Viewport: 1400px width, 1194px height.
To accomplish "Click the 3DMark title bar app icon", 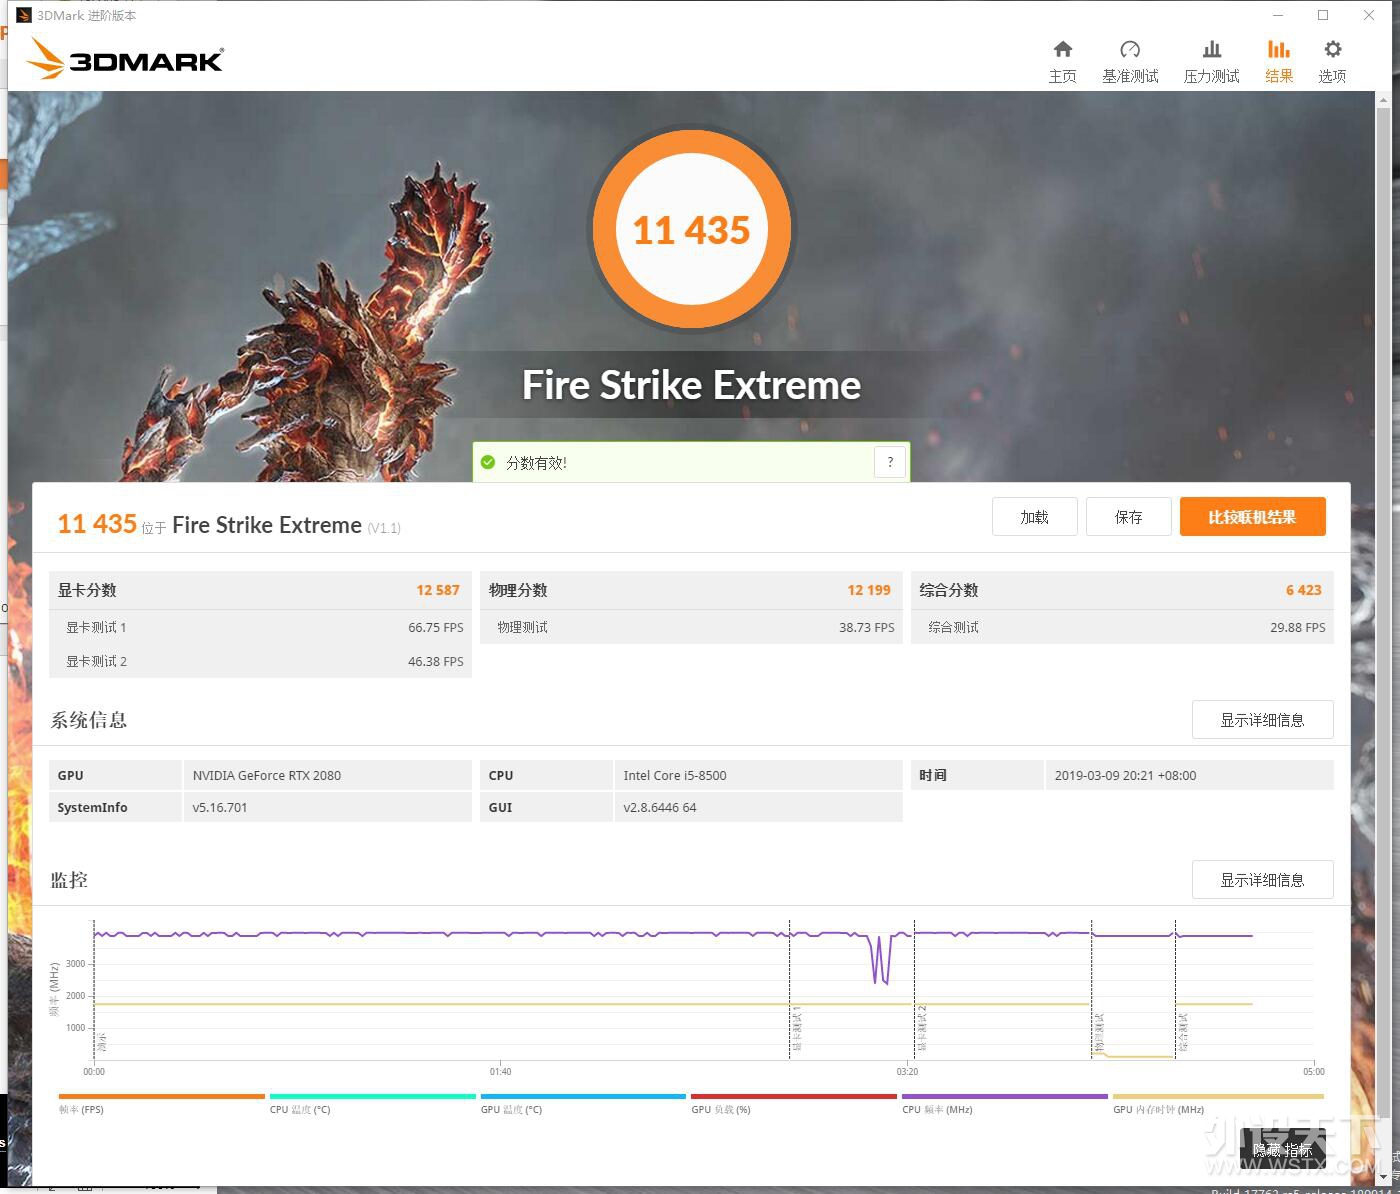I will point(23,15).
